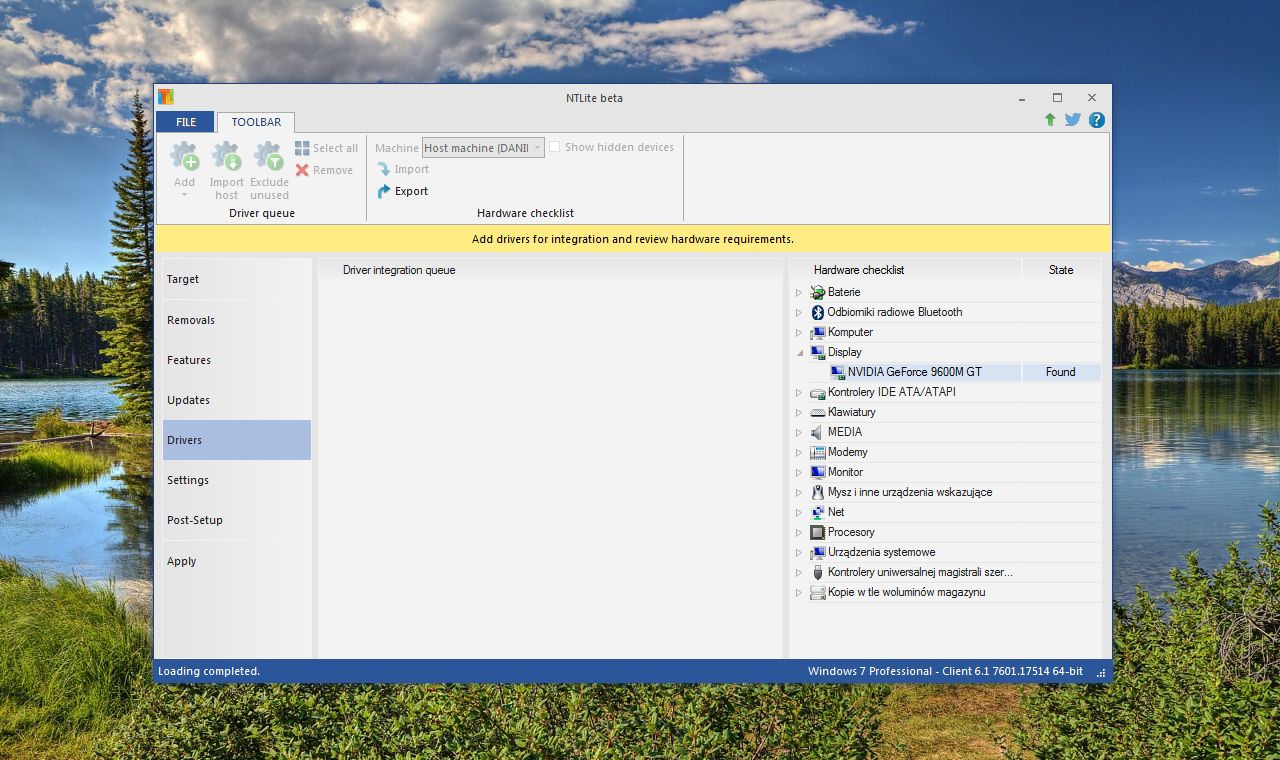1280x760 pixels.
Task: Open the Features page
Action: click(237, 360)
